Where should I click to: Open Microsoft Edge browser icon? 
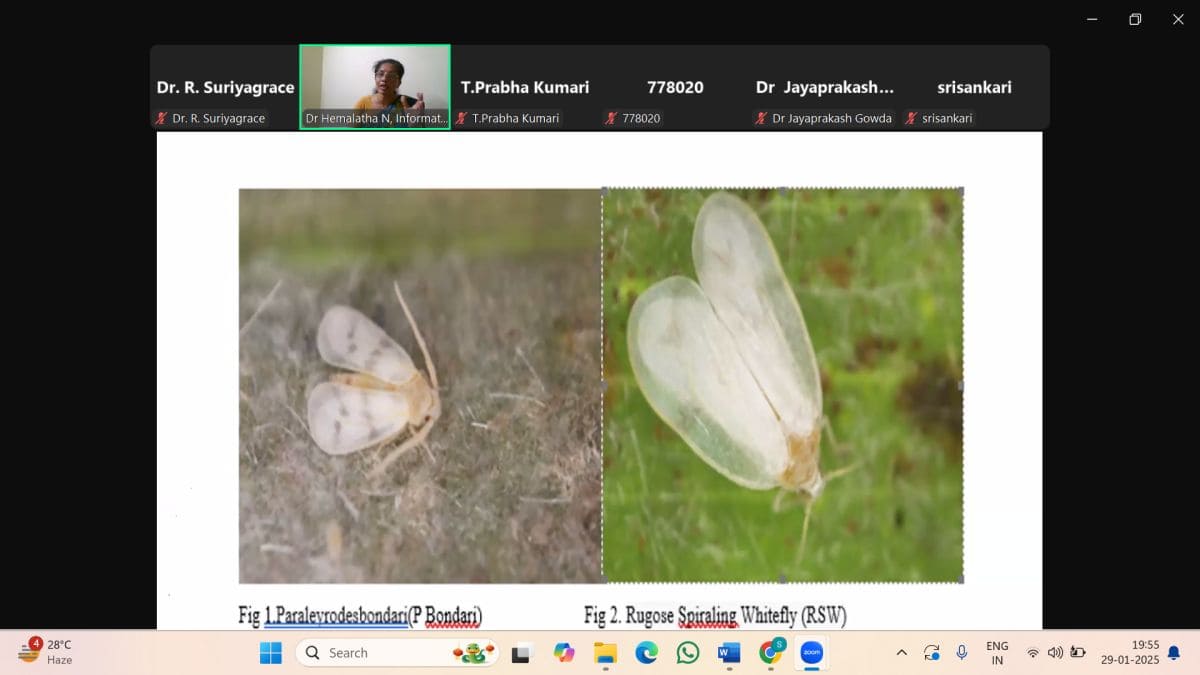(647, 653)
